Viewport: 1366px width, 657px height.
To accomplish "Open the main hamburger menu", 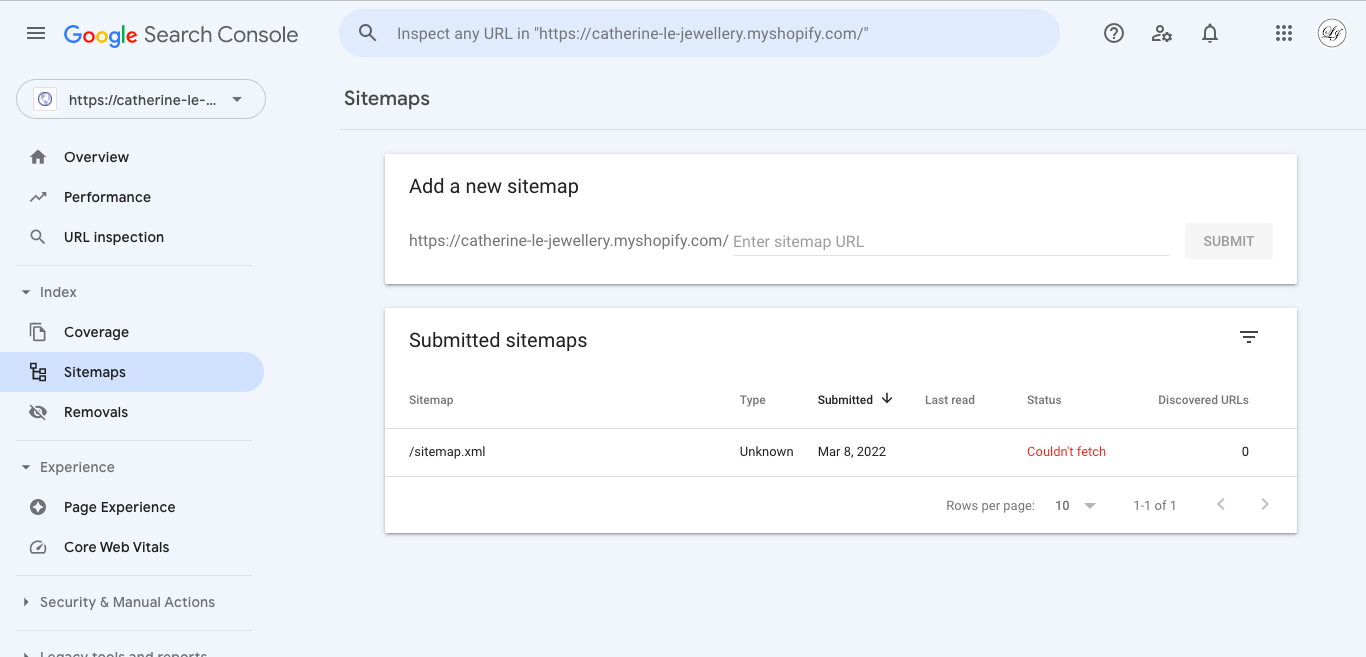I will pyautogui.click(x=36, y=33).
